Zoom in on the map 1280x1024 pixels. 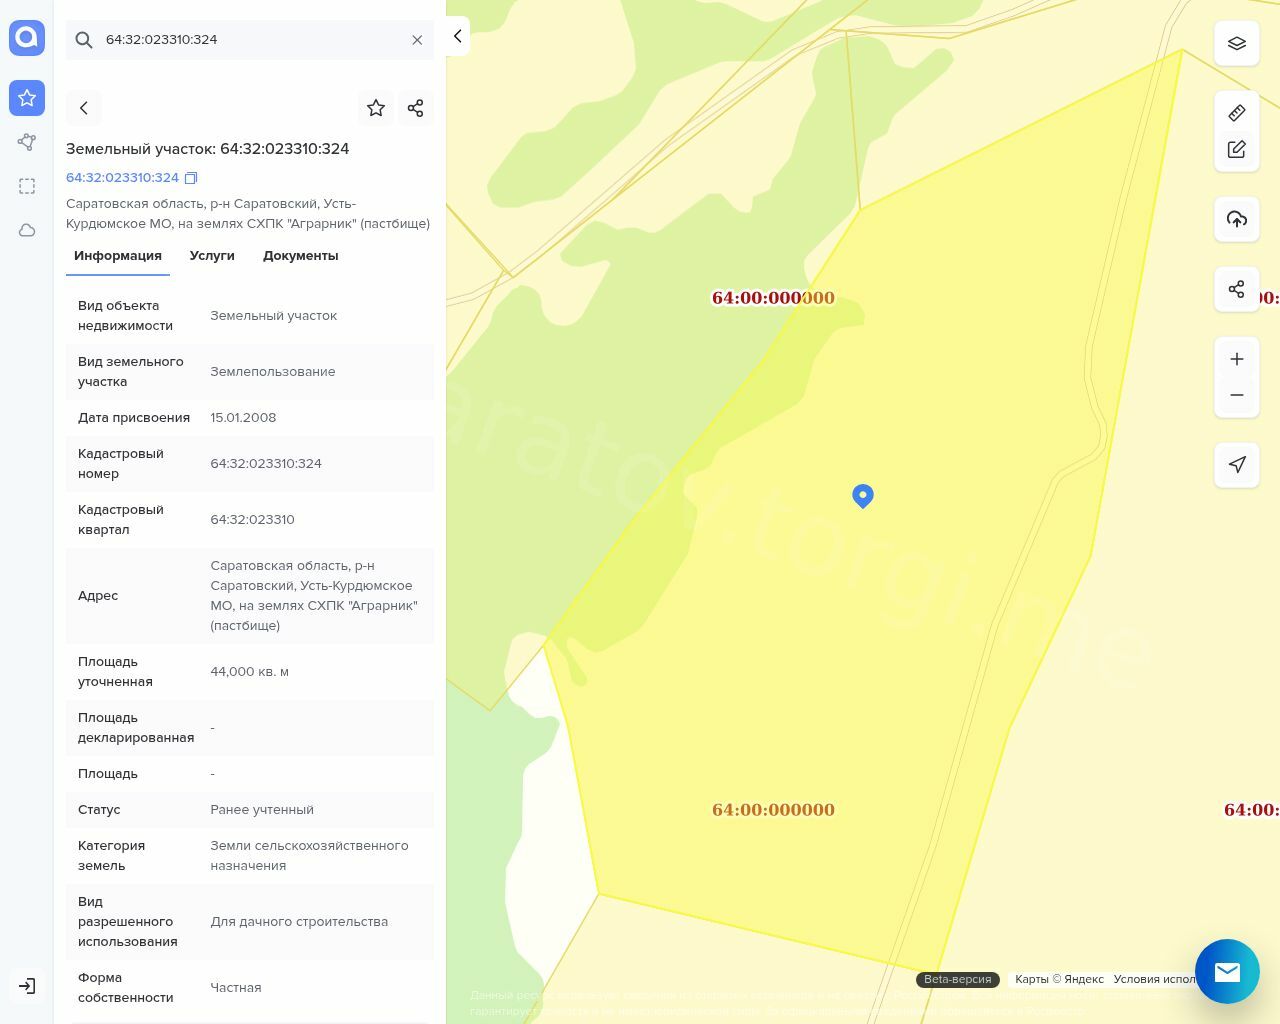pos(1237,359)
